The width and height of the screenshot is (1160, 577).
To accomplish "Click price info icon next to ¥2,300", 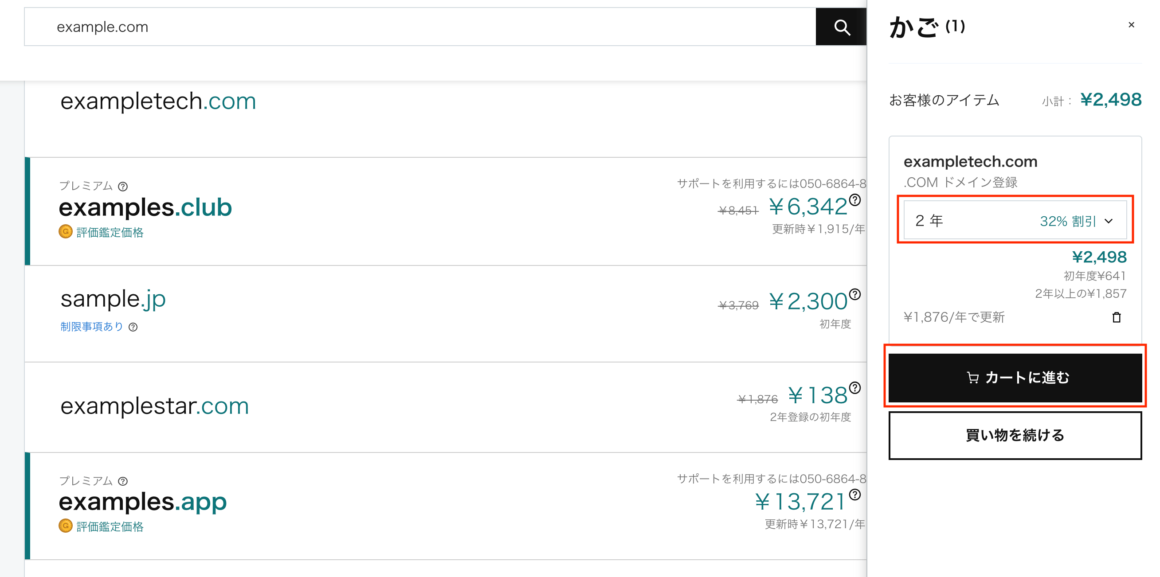I will pyautogui.click(x=854, y=294).
